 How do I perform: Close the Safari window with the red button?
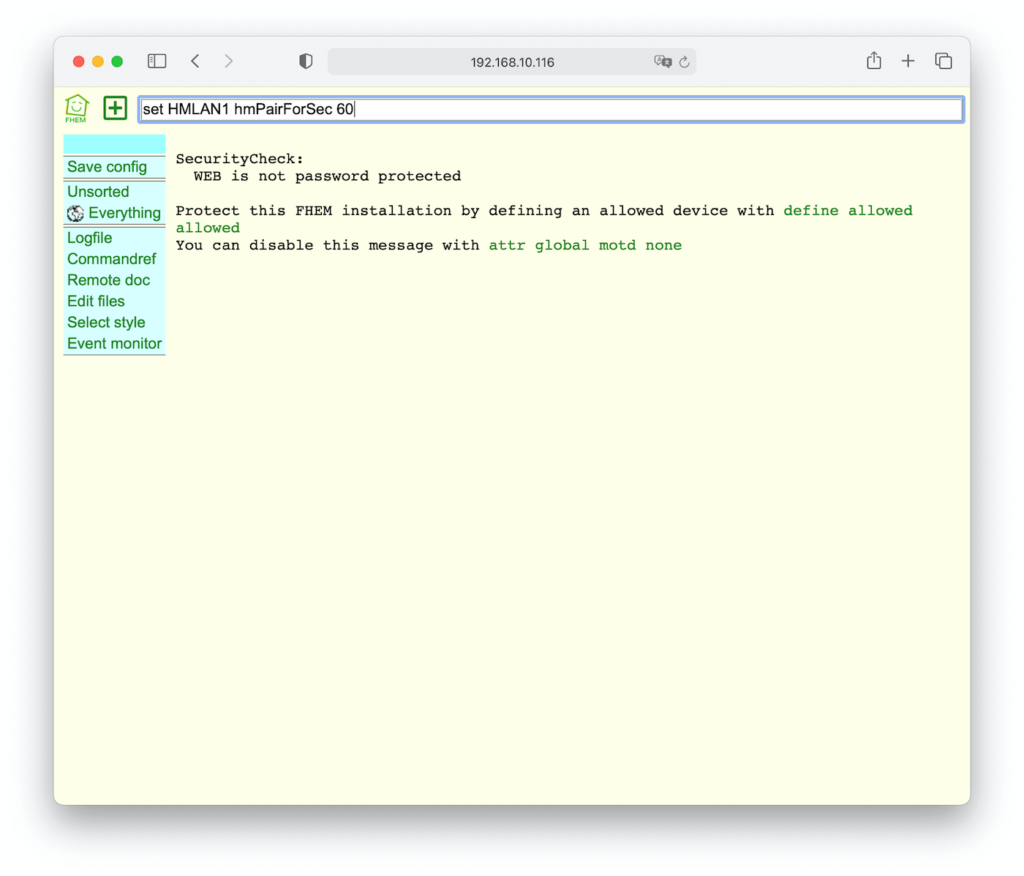78,61
